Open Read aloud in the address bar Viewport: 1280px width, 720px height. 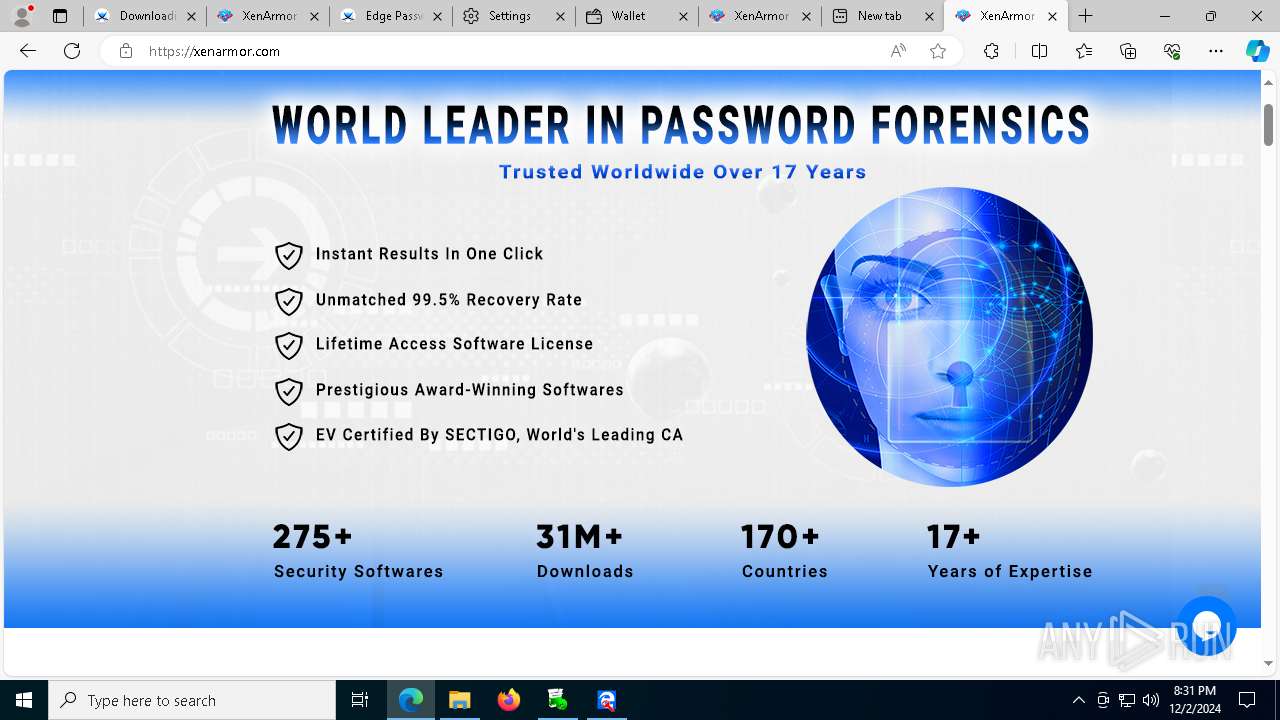[898, 51]
